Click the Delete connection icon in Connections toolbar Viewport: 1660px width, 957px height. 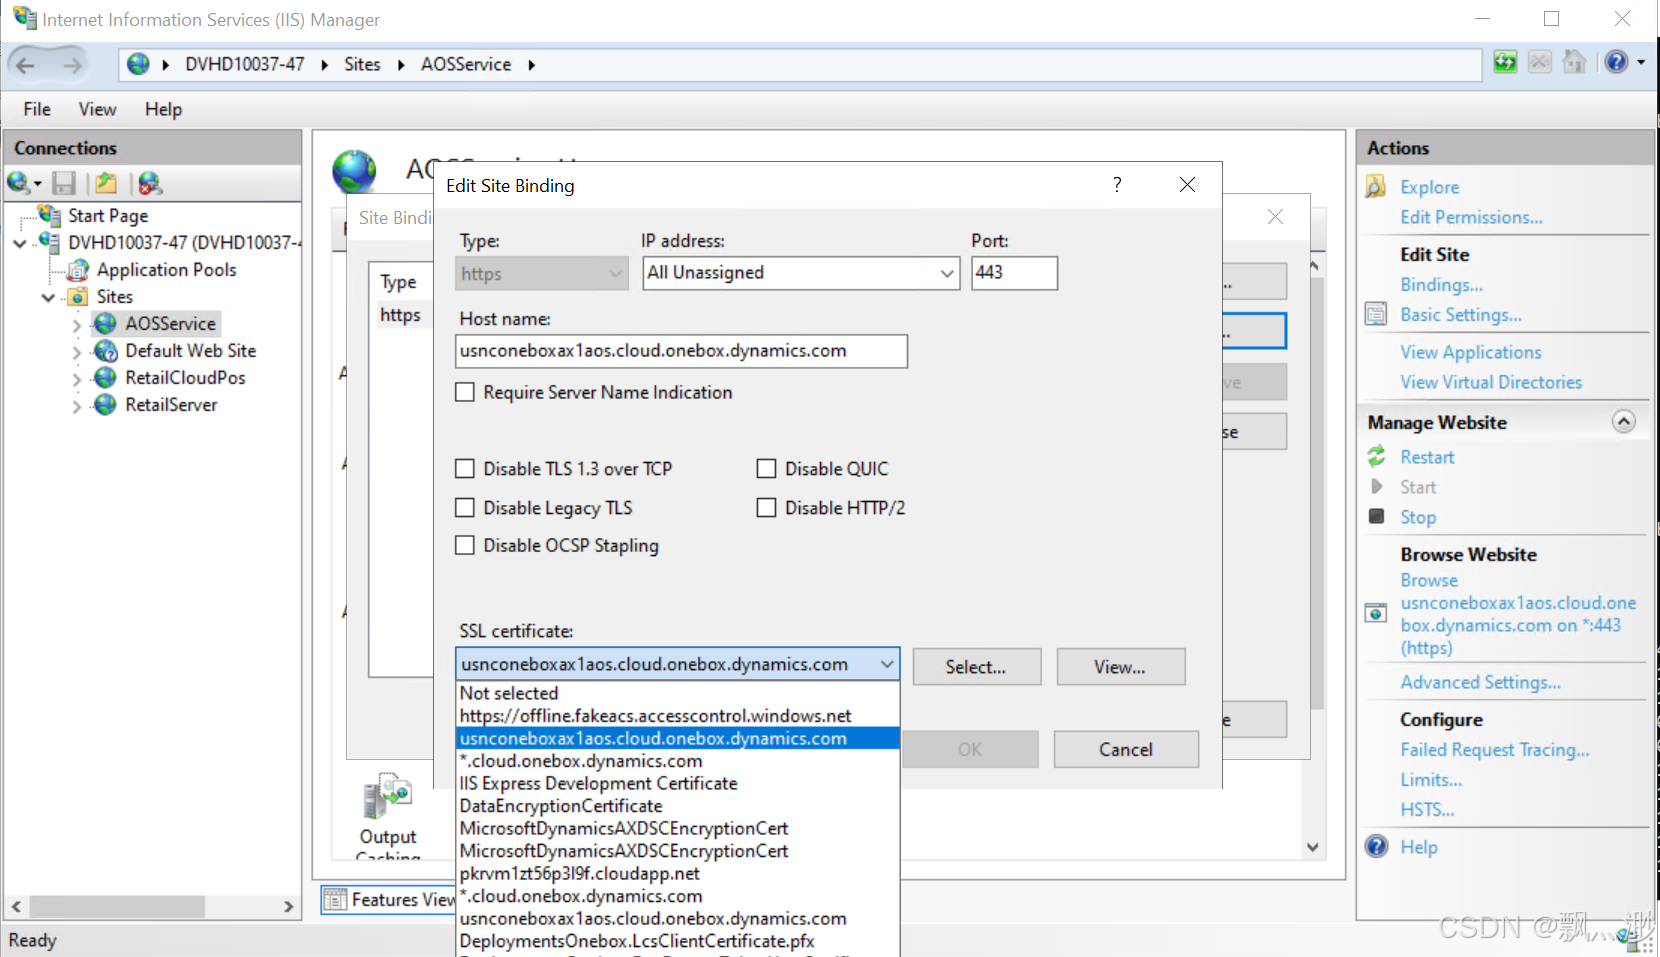pyautogui.click(x=150, y=183)
